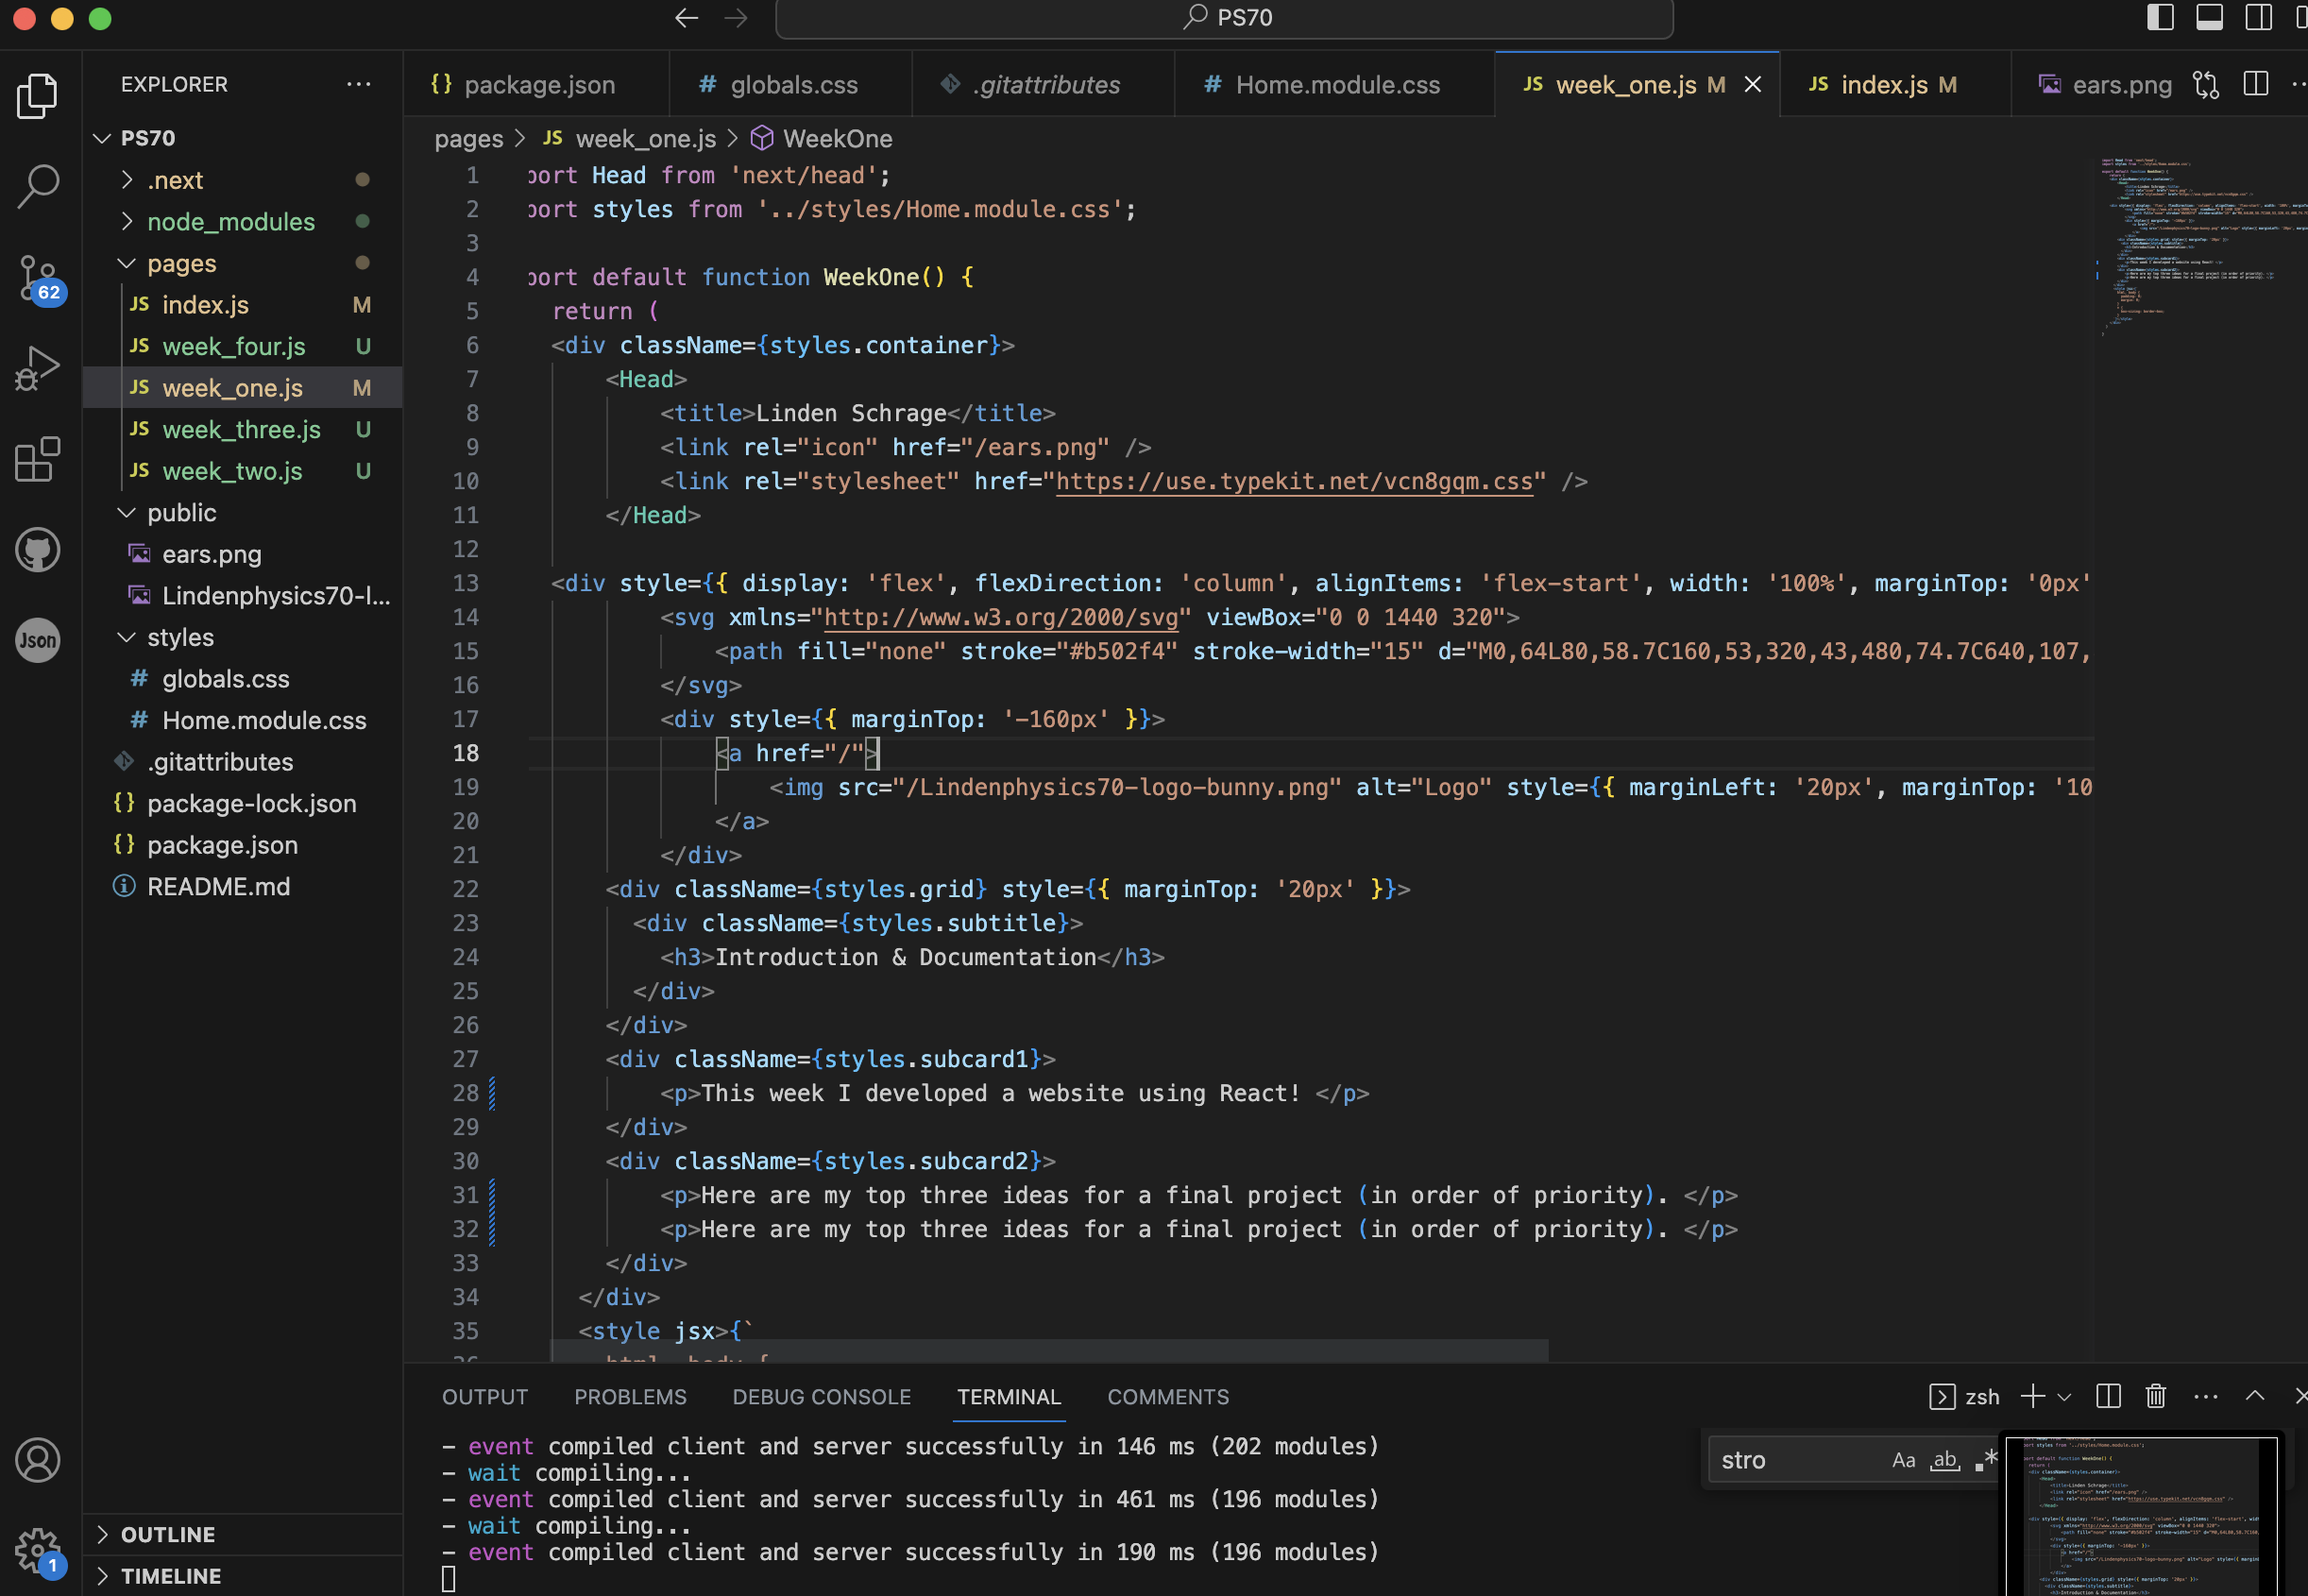Open the Json extension icon in activity bar
This screenshot has height=1596, width=2308.
coord(38,640)
